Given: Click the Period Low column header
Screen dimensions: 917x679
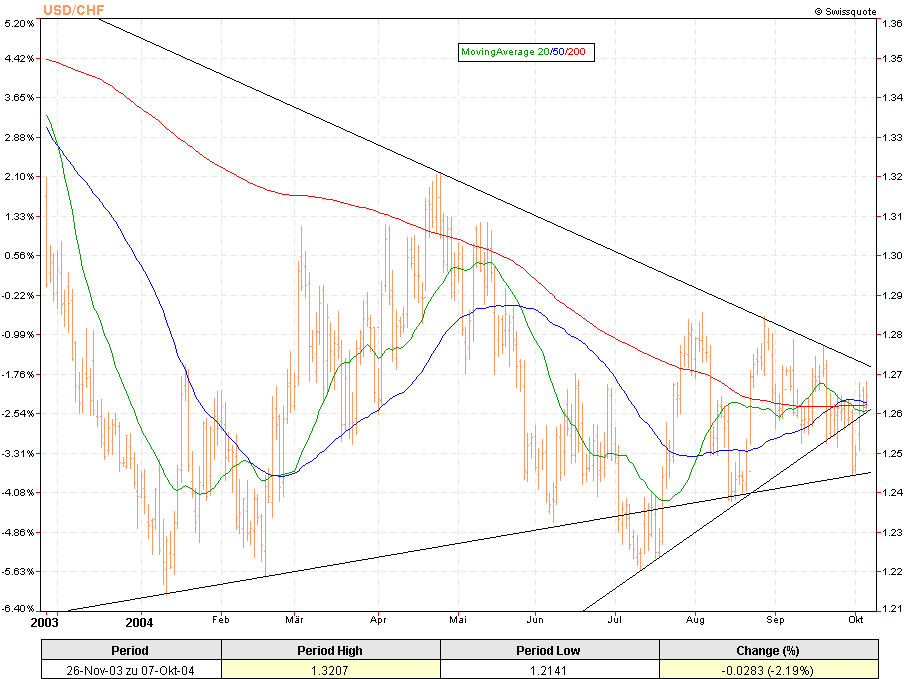Looking at the screenshot, I should click(x=549, y=650).
